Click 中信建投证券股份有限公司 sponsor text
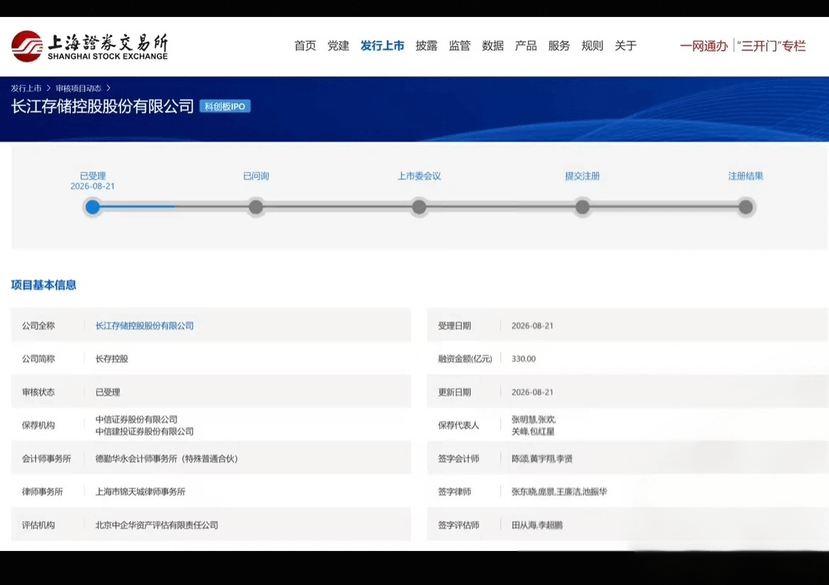This screenshot has height=585, width=829. [144, 432]
